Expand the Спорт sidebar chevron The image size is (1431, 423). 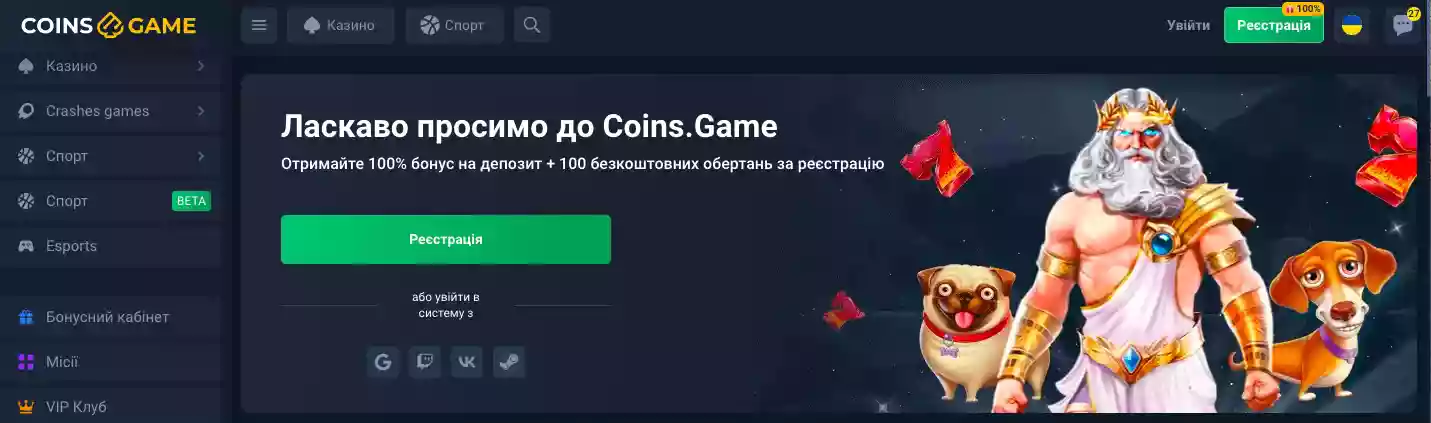coord(201,156)
